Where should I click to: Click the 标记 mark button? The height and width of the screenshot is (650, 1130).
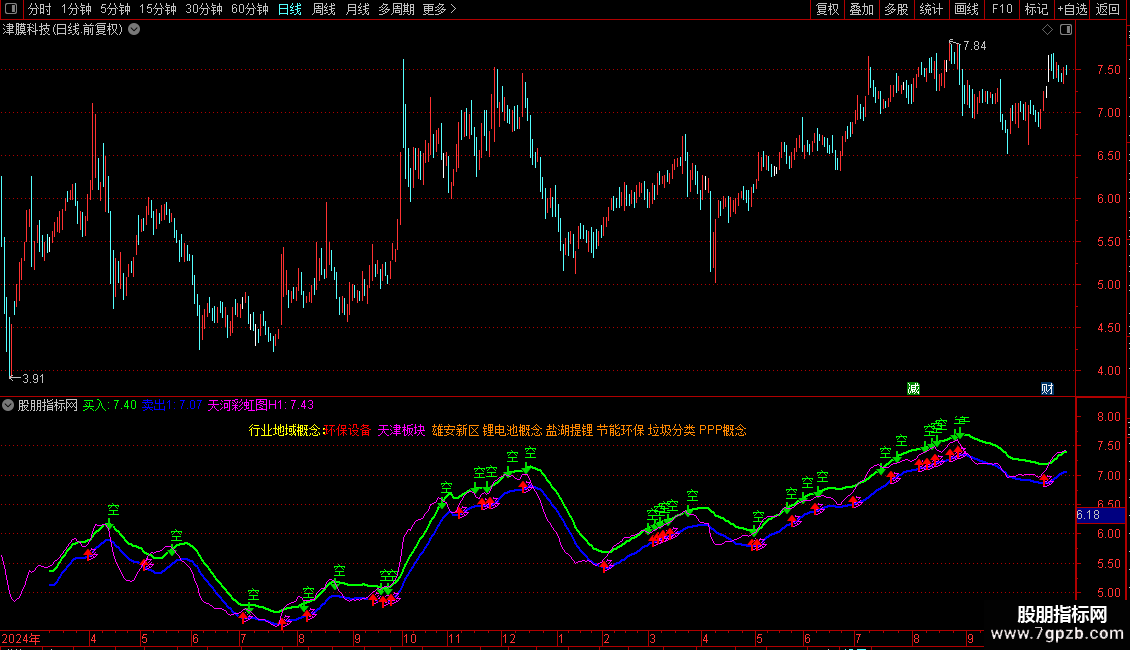coord(1036,9)
